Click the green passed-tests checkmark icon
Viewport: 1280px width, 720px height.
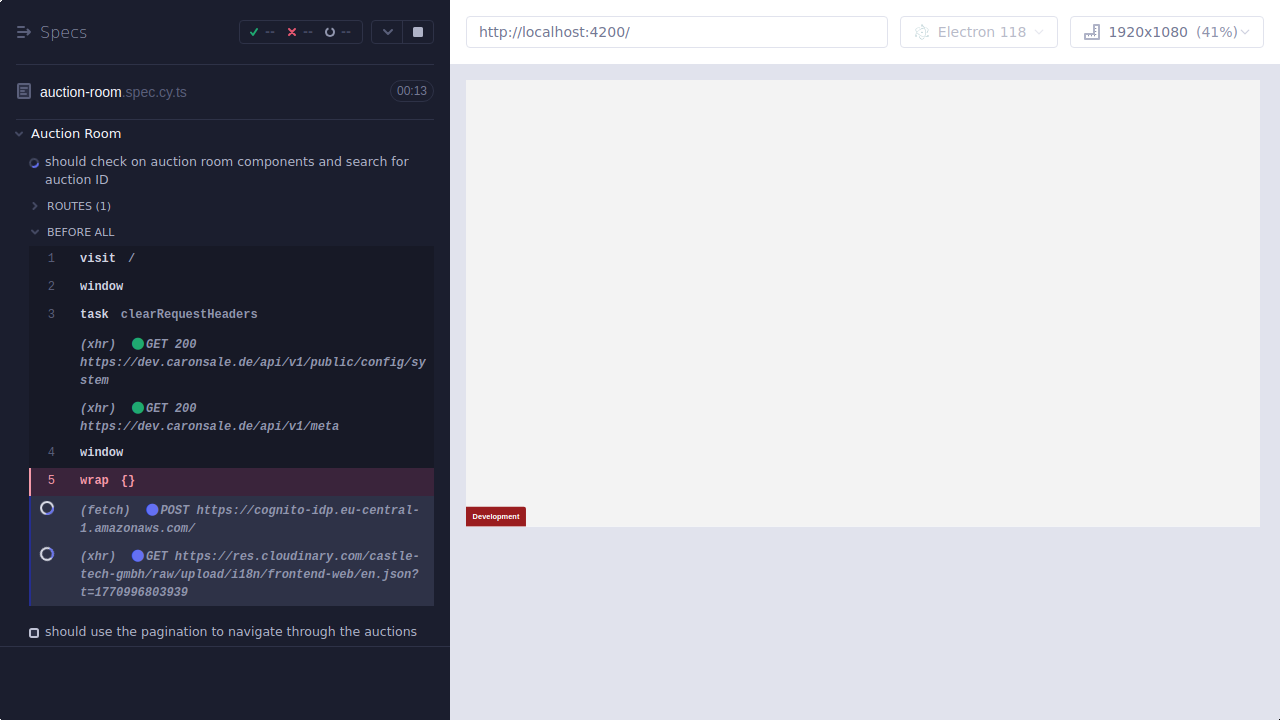click(x=254, y=31)
